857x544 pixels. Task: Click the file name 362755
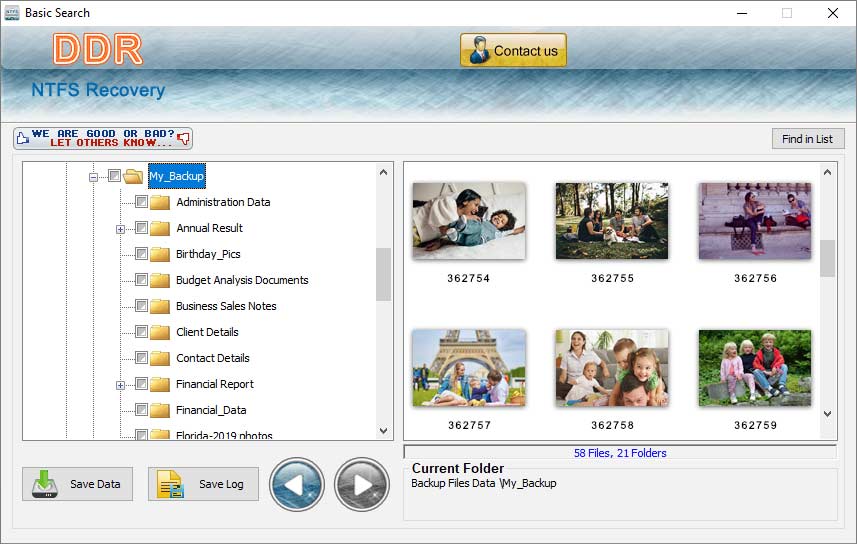(x=612, y=278)
